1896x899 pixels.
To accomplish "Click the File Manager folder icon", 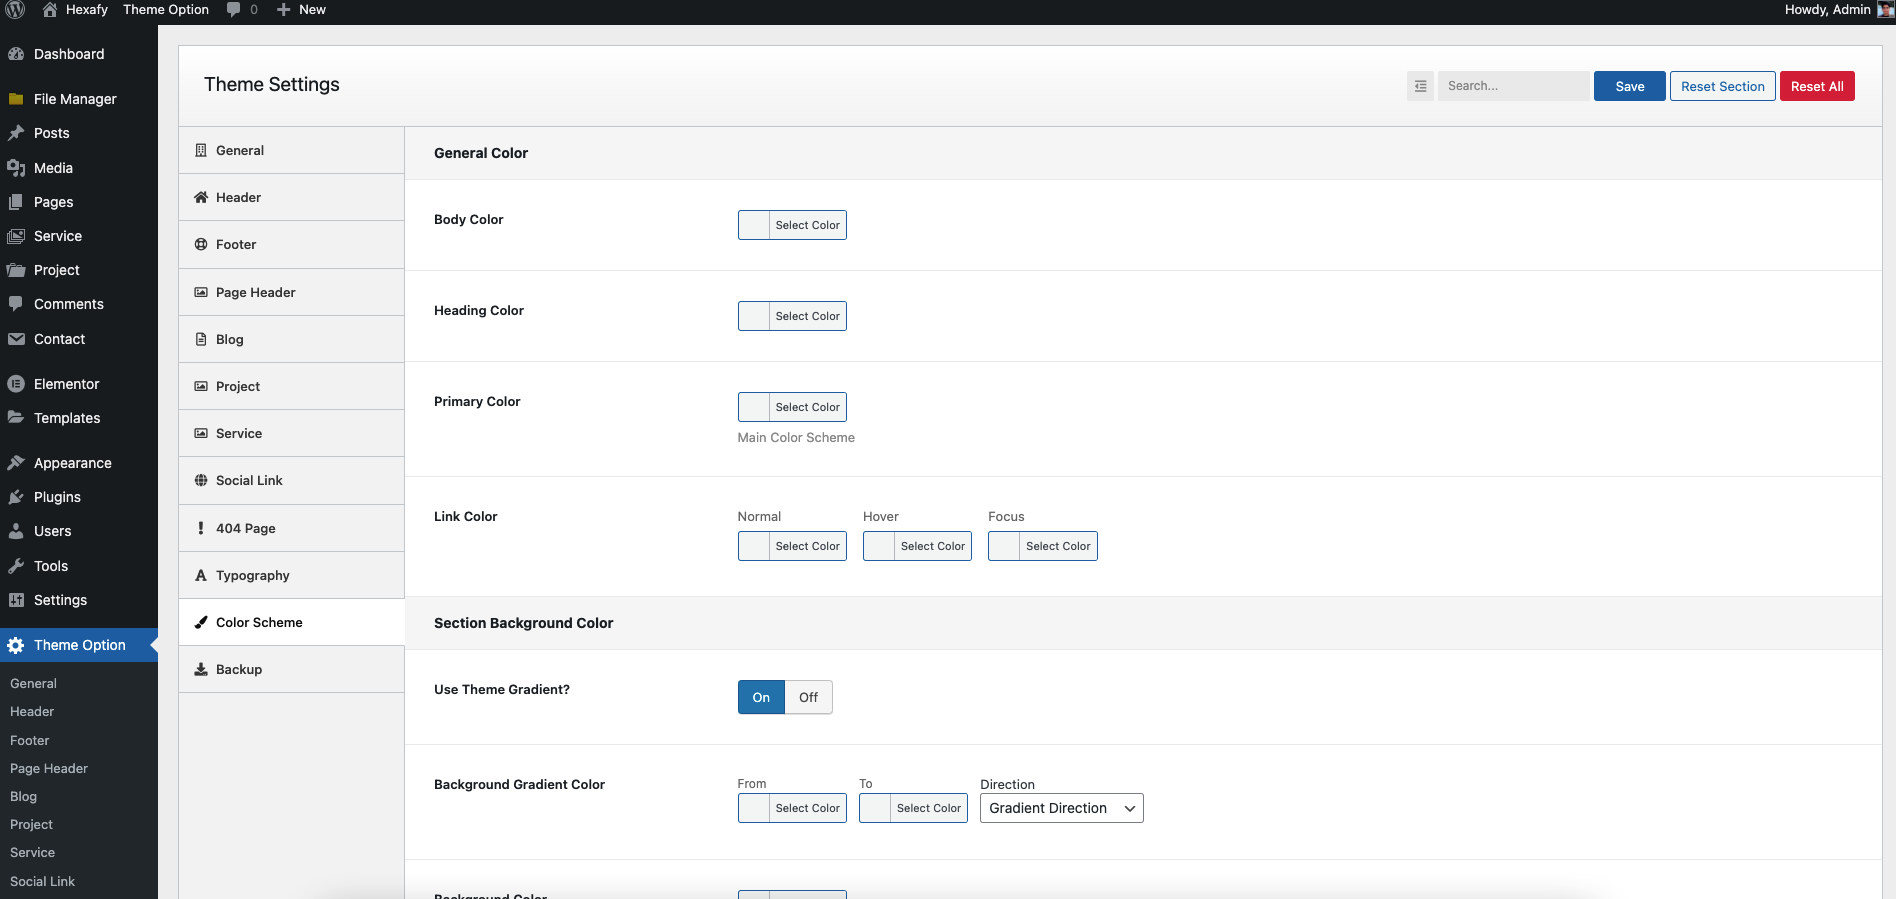I will coord(16,99).
